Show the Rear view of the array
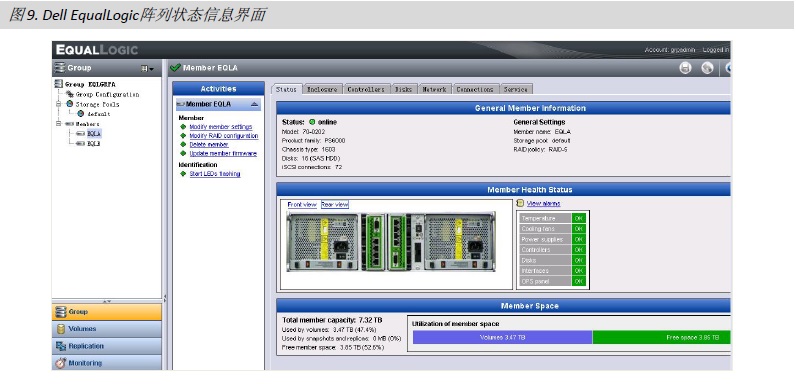Viewport: 796px width, 384px height. tap(335, 204)
